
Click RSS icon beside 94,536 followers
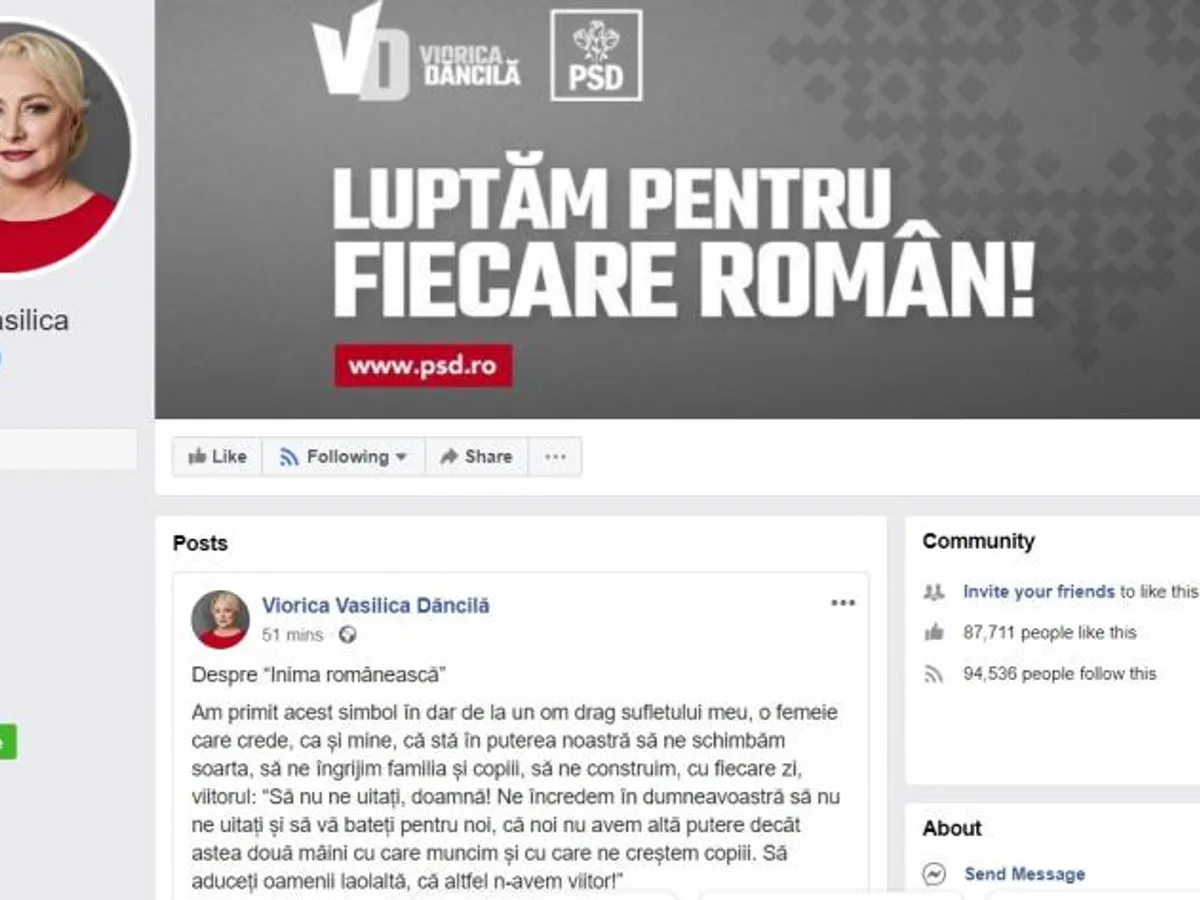point(934,674)
